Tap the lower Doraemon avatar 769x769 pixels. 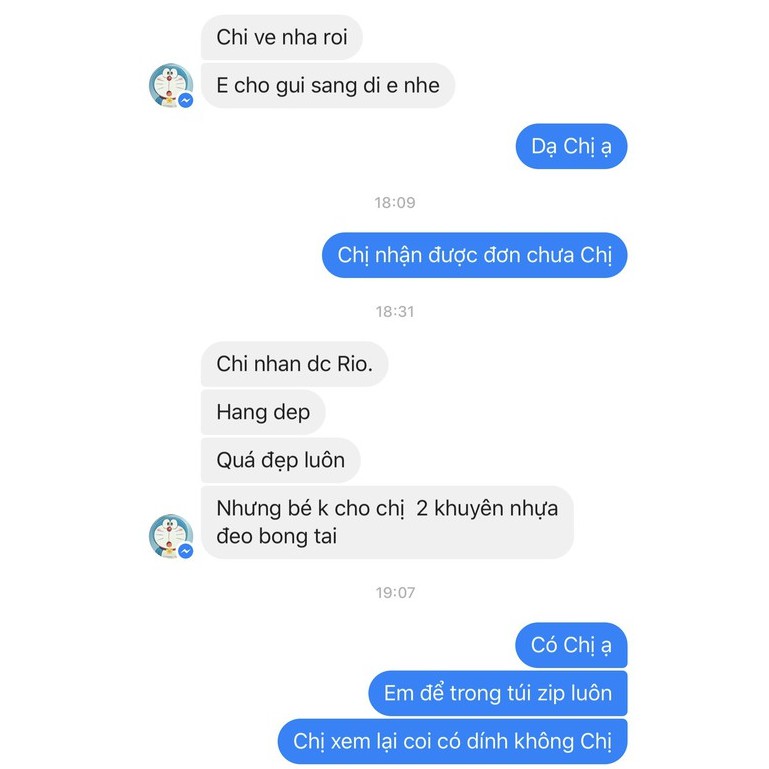tap(170, 536)
